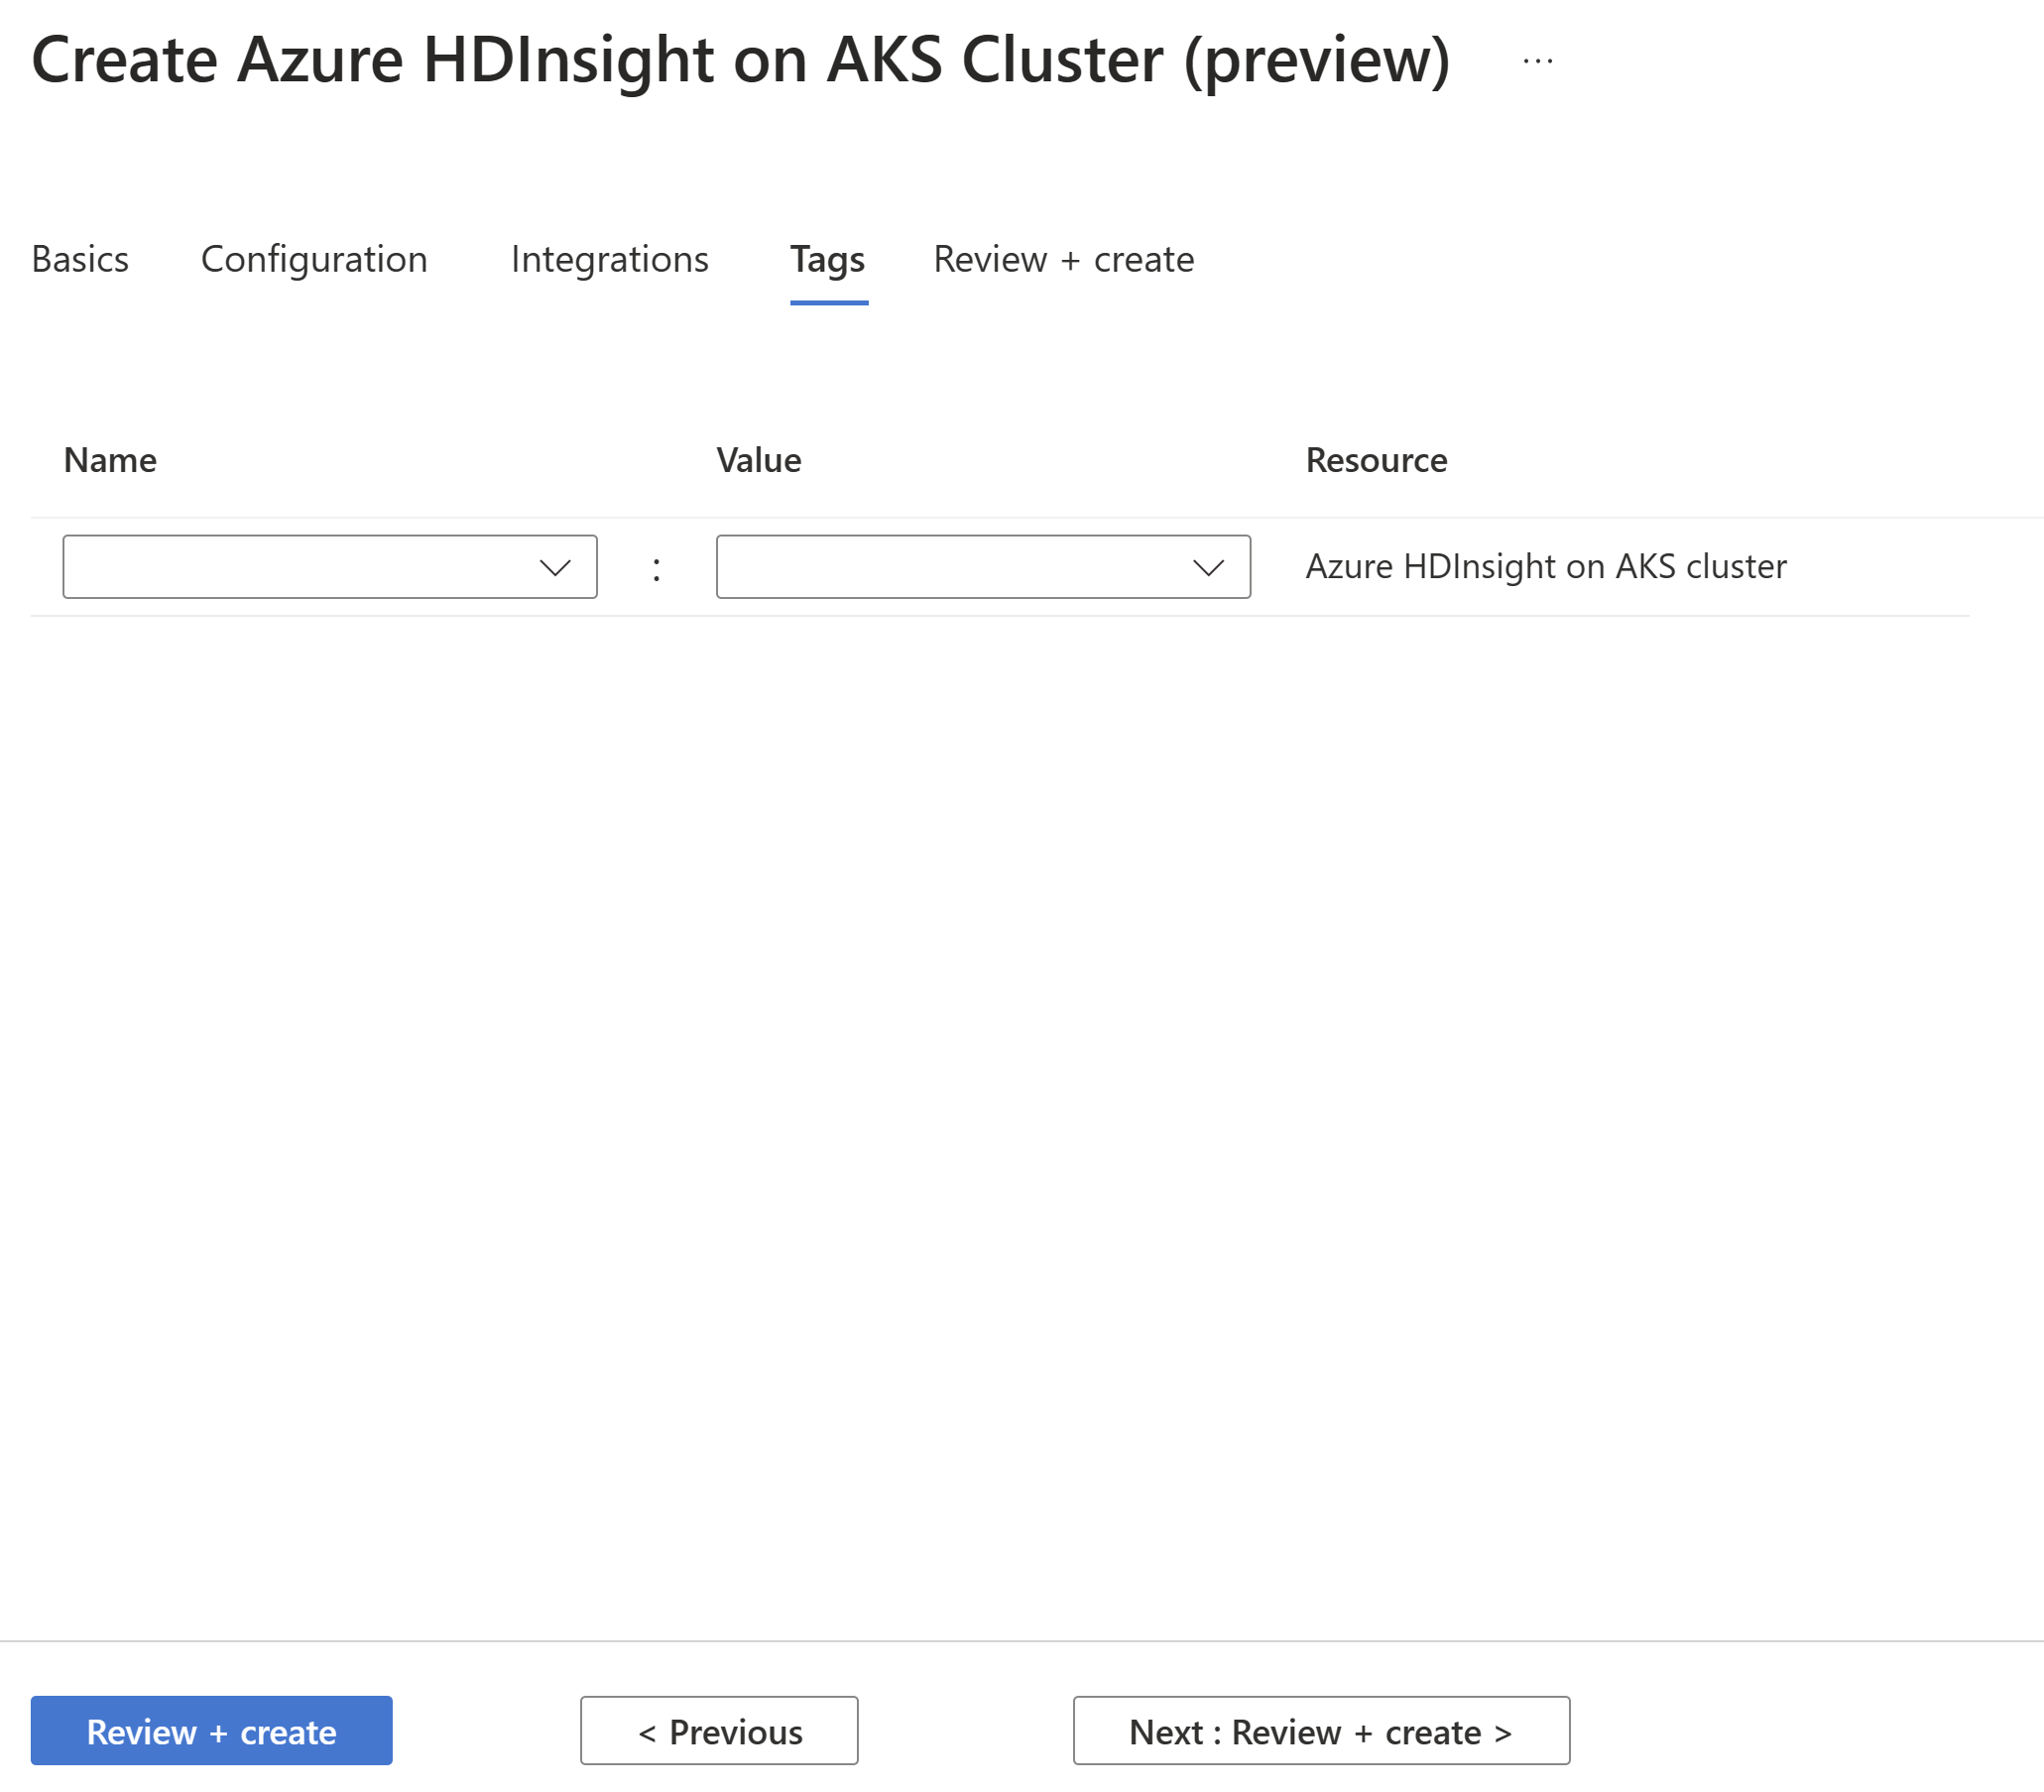2044x1792 pixels.
Task: Open the Configuration tab
Action: [312, 257]
